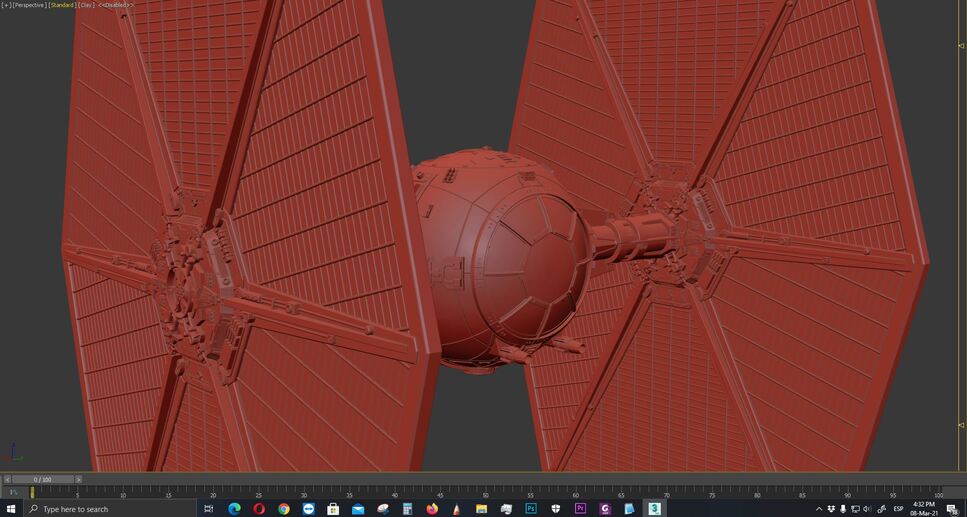This screenshot has height=517, width=967.
Task: Launch Photoshop from the taskbar
Action: 530,509
